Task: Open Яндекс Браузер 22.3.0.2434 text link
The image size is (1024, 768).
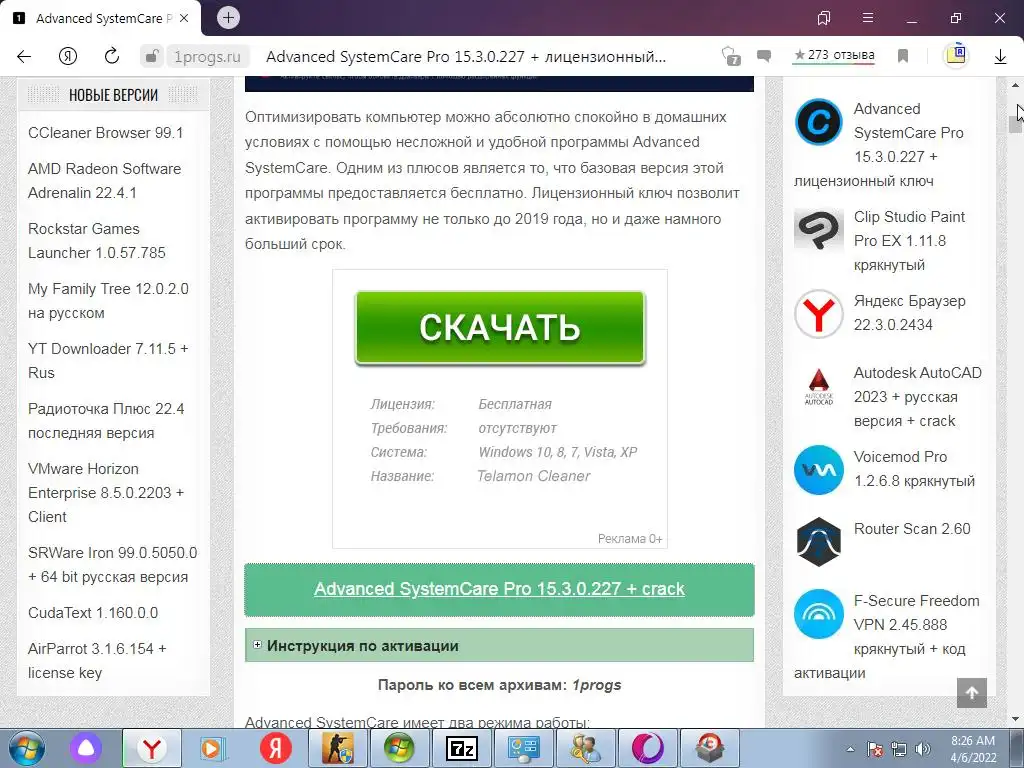Action: click(x=909, y=313)
